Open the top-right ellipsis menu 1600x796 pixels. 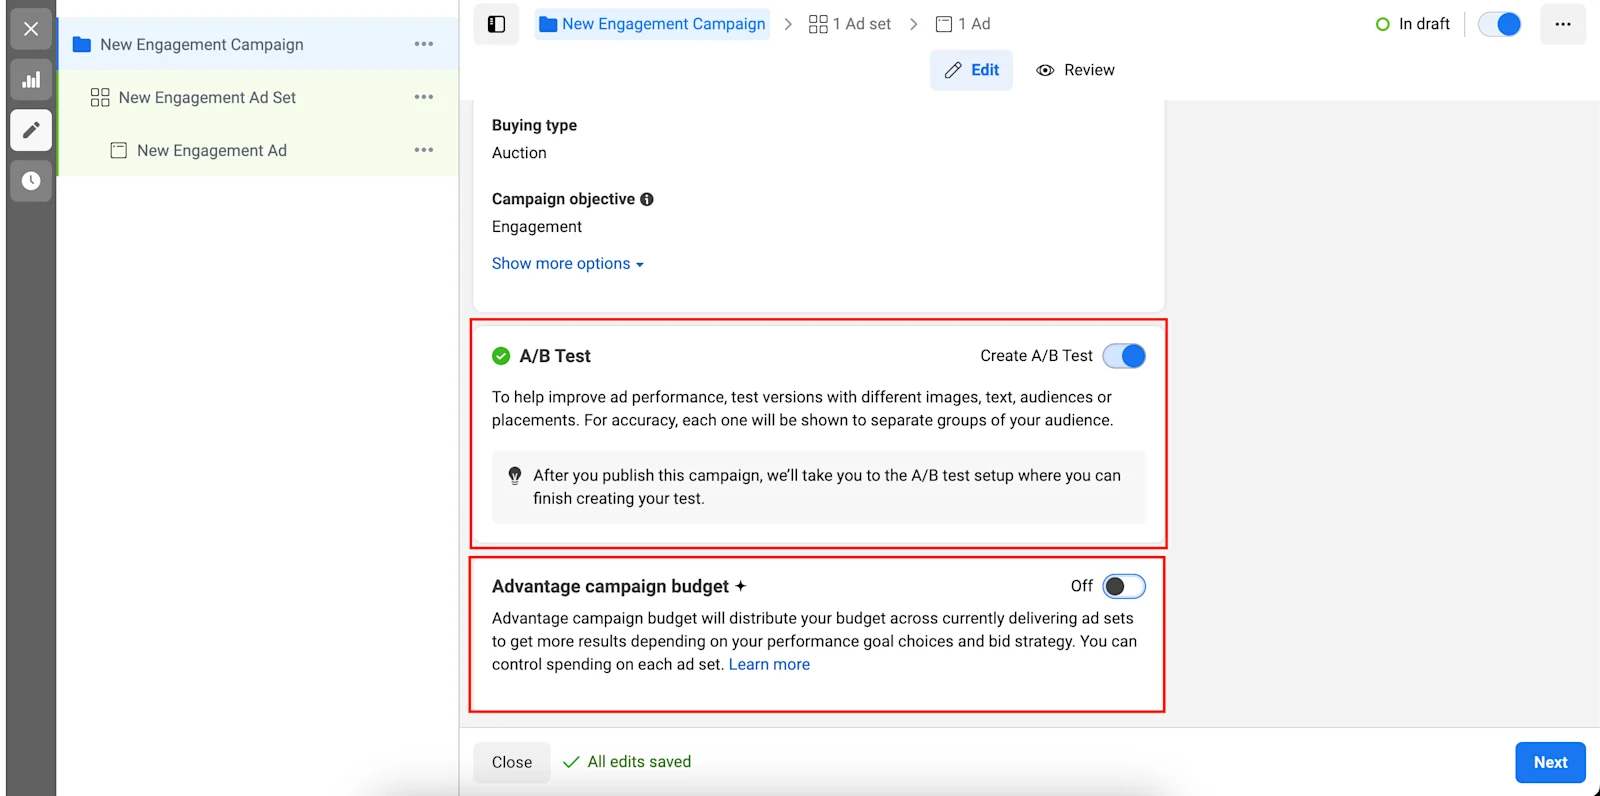click(x=1563, y=24)
